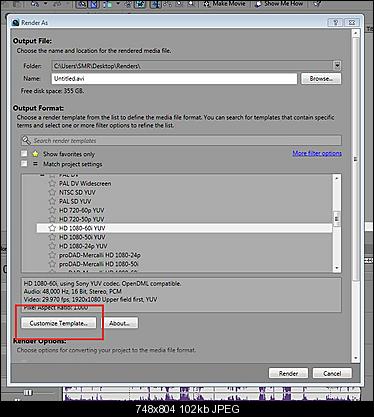Open More filter options link
Viewport: 374px width, 417px height.
[x=317, y=153]
